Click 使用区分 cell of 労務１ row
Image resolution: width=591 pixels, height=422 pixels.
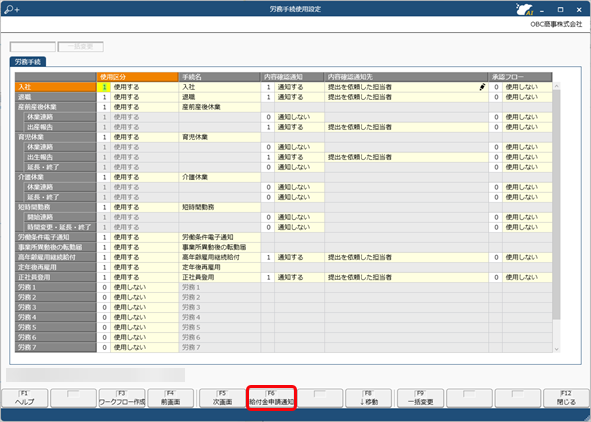click(x=138, y=287)
